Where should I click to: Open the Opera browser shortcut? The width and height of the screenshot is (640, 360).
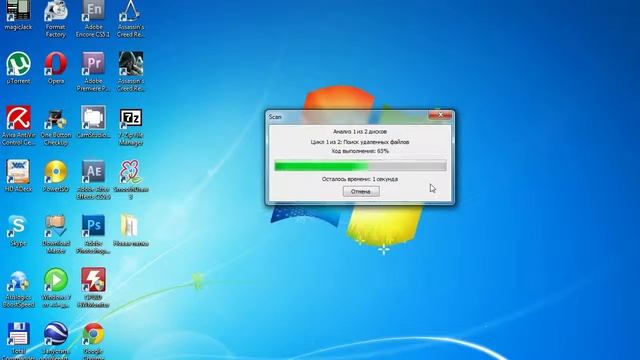tap(56, 68)
